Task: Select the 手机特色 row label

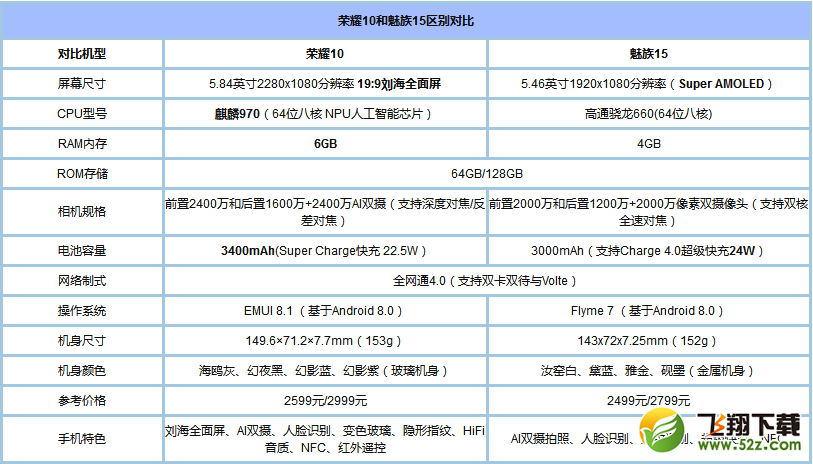Action: click(x=82, y=439)
